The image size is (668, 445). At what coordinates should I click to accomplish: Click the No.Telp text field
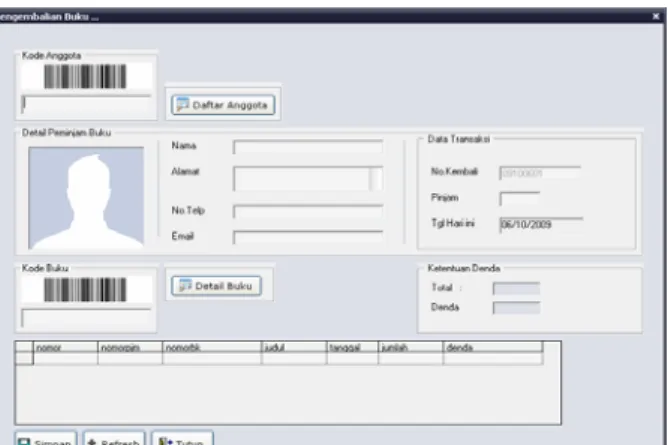pyautogui.click(x=308, y=212)
